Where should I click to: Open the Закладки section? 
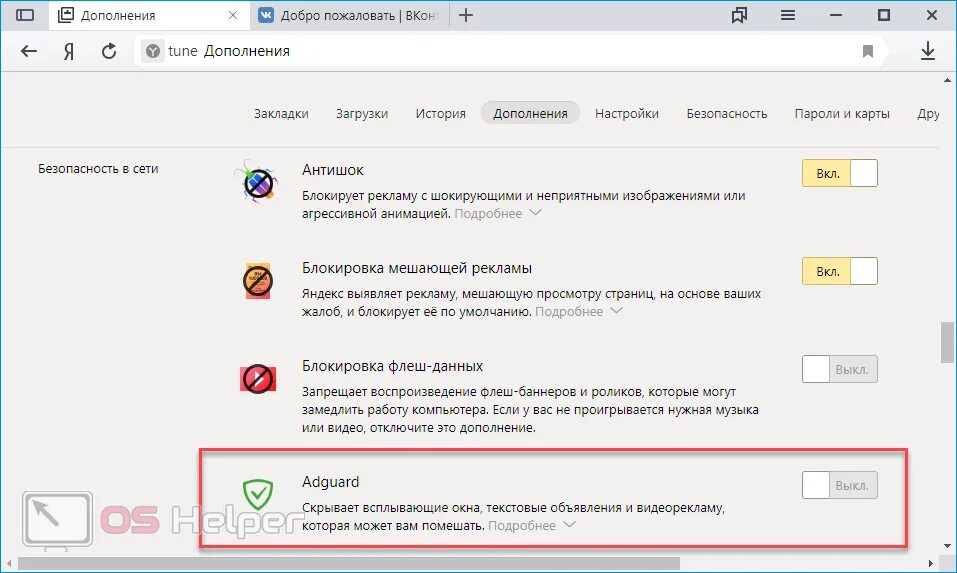(281, 114)
